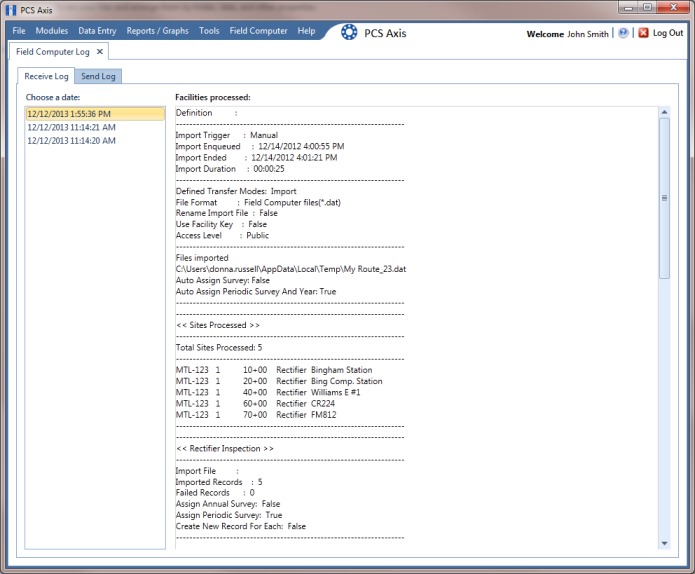695x574 pixels.
Task: Click the Import Duration 00:00:25 line
Action: 230,169
